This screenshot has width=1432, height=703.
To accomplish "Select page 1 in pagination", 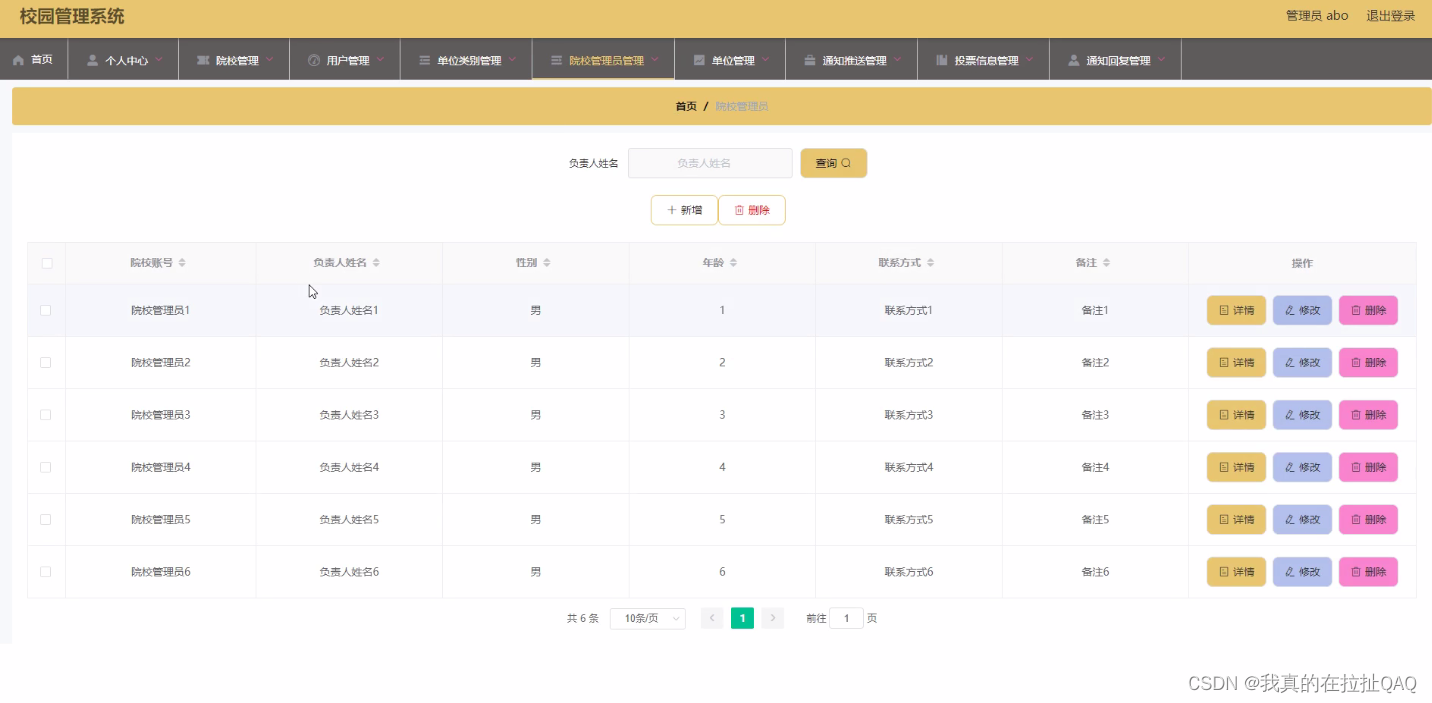I will (742, 618).
